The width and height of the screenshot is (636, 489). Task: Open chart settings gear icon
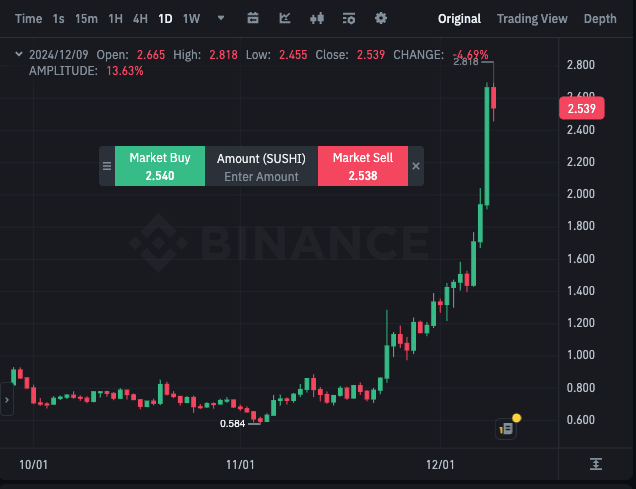click(381, 18)
